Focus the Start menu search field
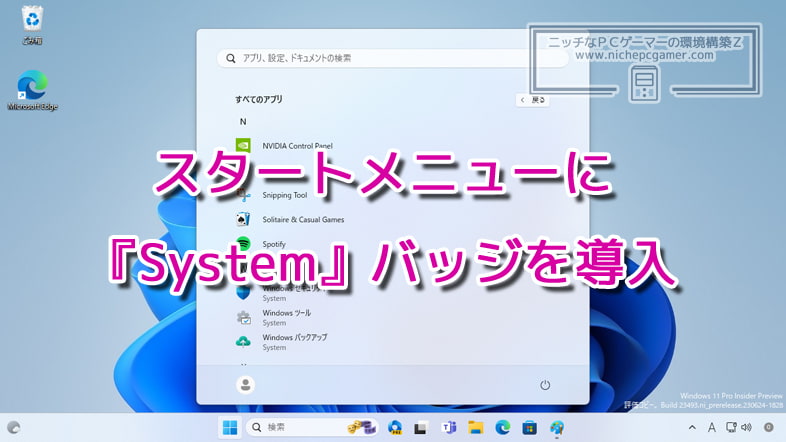This screenshot has height=442, width=786. click(393, 58)
